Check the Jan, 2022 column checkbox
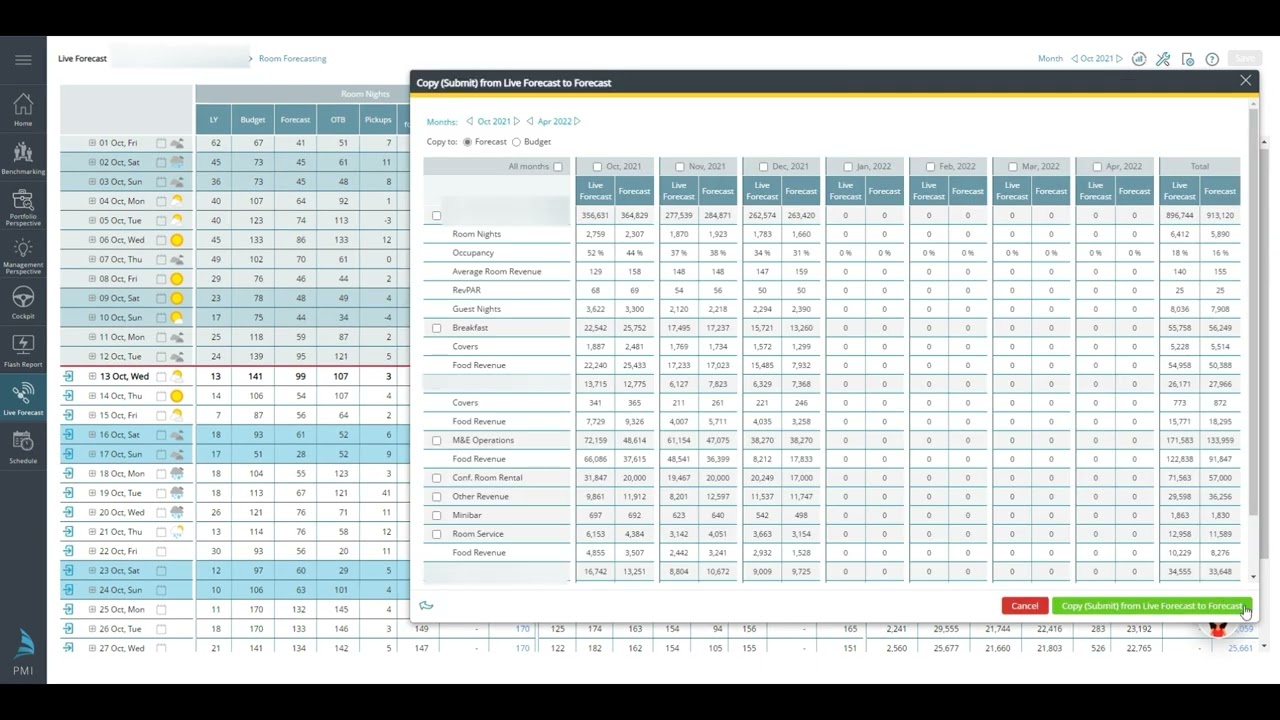Screen dimensions: 1280x720 click(x=847, y=167)
